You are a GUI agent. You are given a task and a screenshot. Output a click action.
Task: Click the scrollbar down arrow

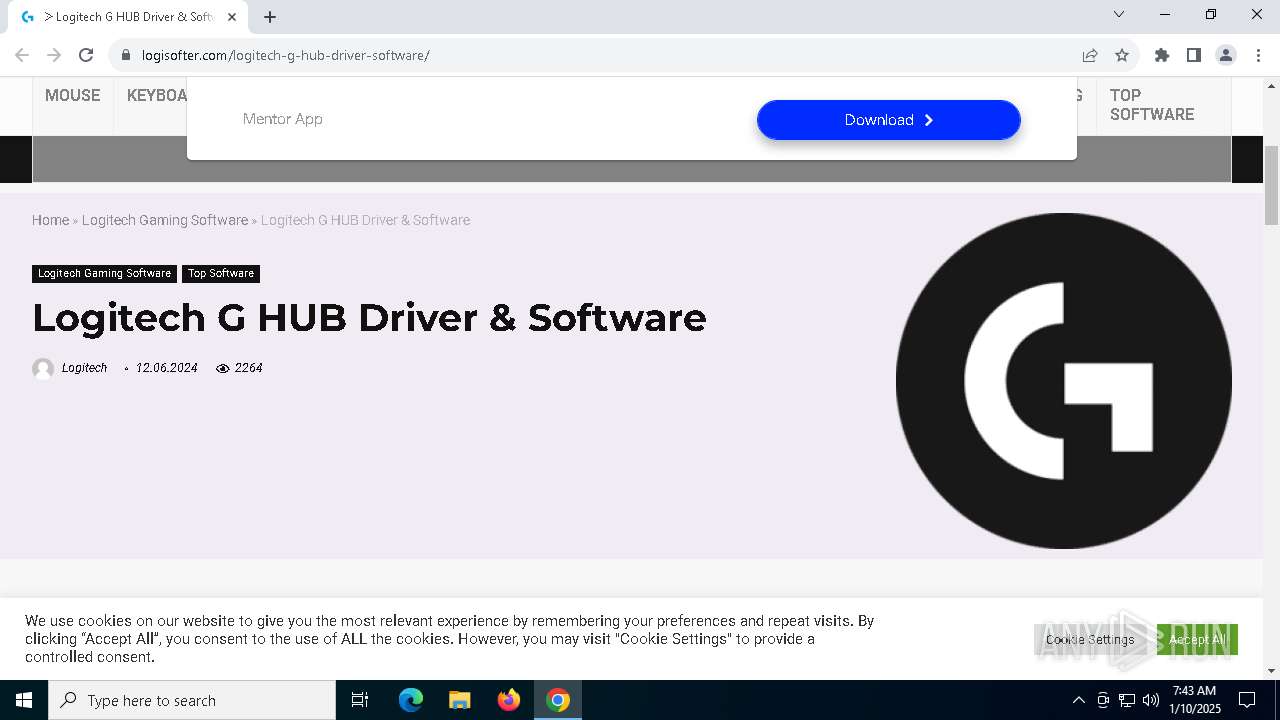tap(1272, 671)
